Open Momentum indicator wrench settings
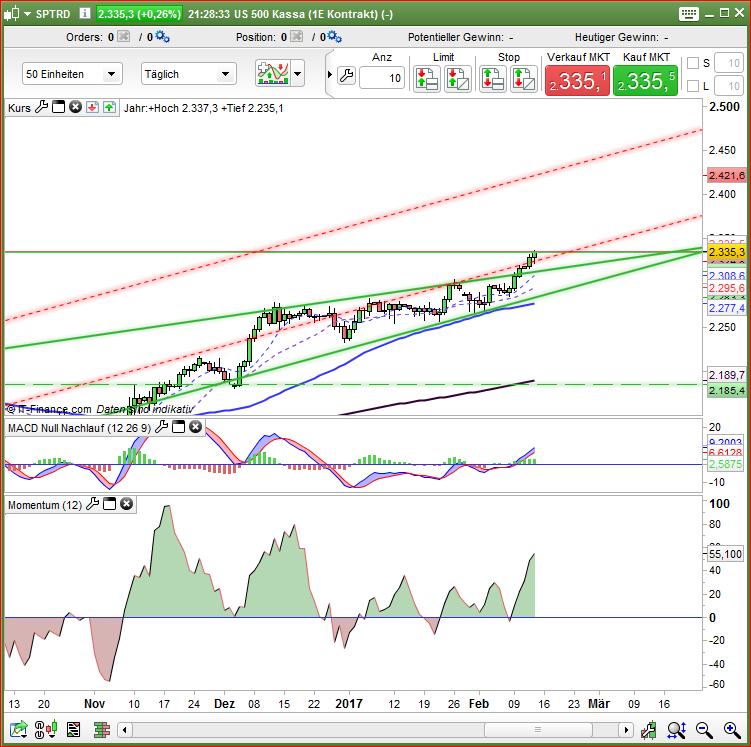Image resolution: width=751 pixels, height=747 pixels. [x=92, y=504]
